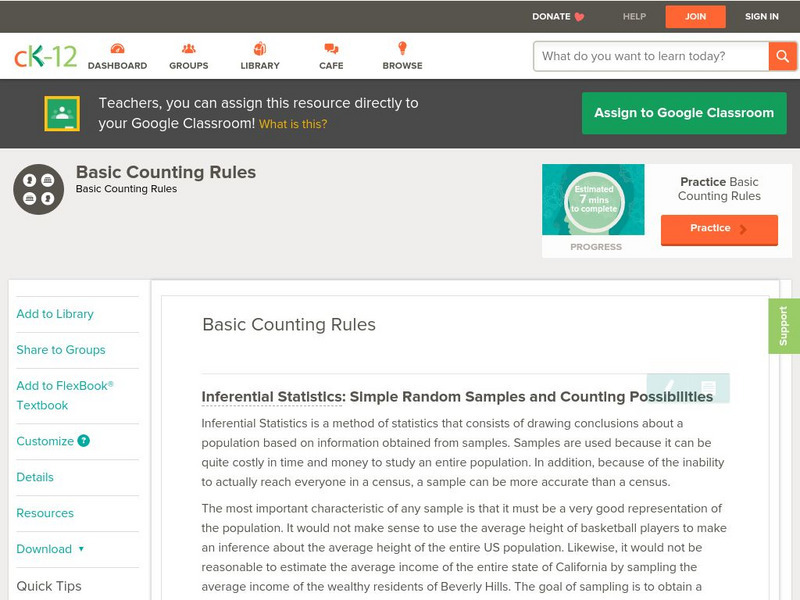The width and height of the screenshot is (800, 600).
Task: Open the green Support side tab
Action: point(784,326)
